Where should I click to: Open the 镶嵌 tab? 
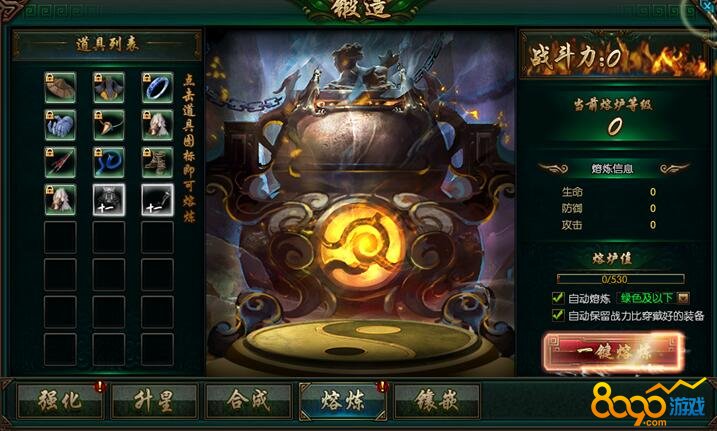pos(437,401)
